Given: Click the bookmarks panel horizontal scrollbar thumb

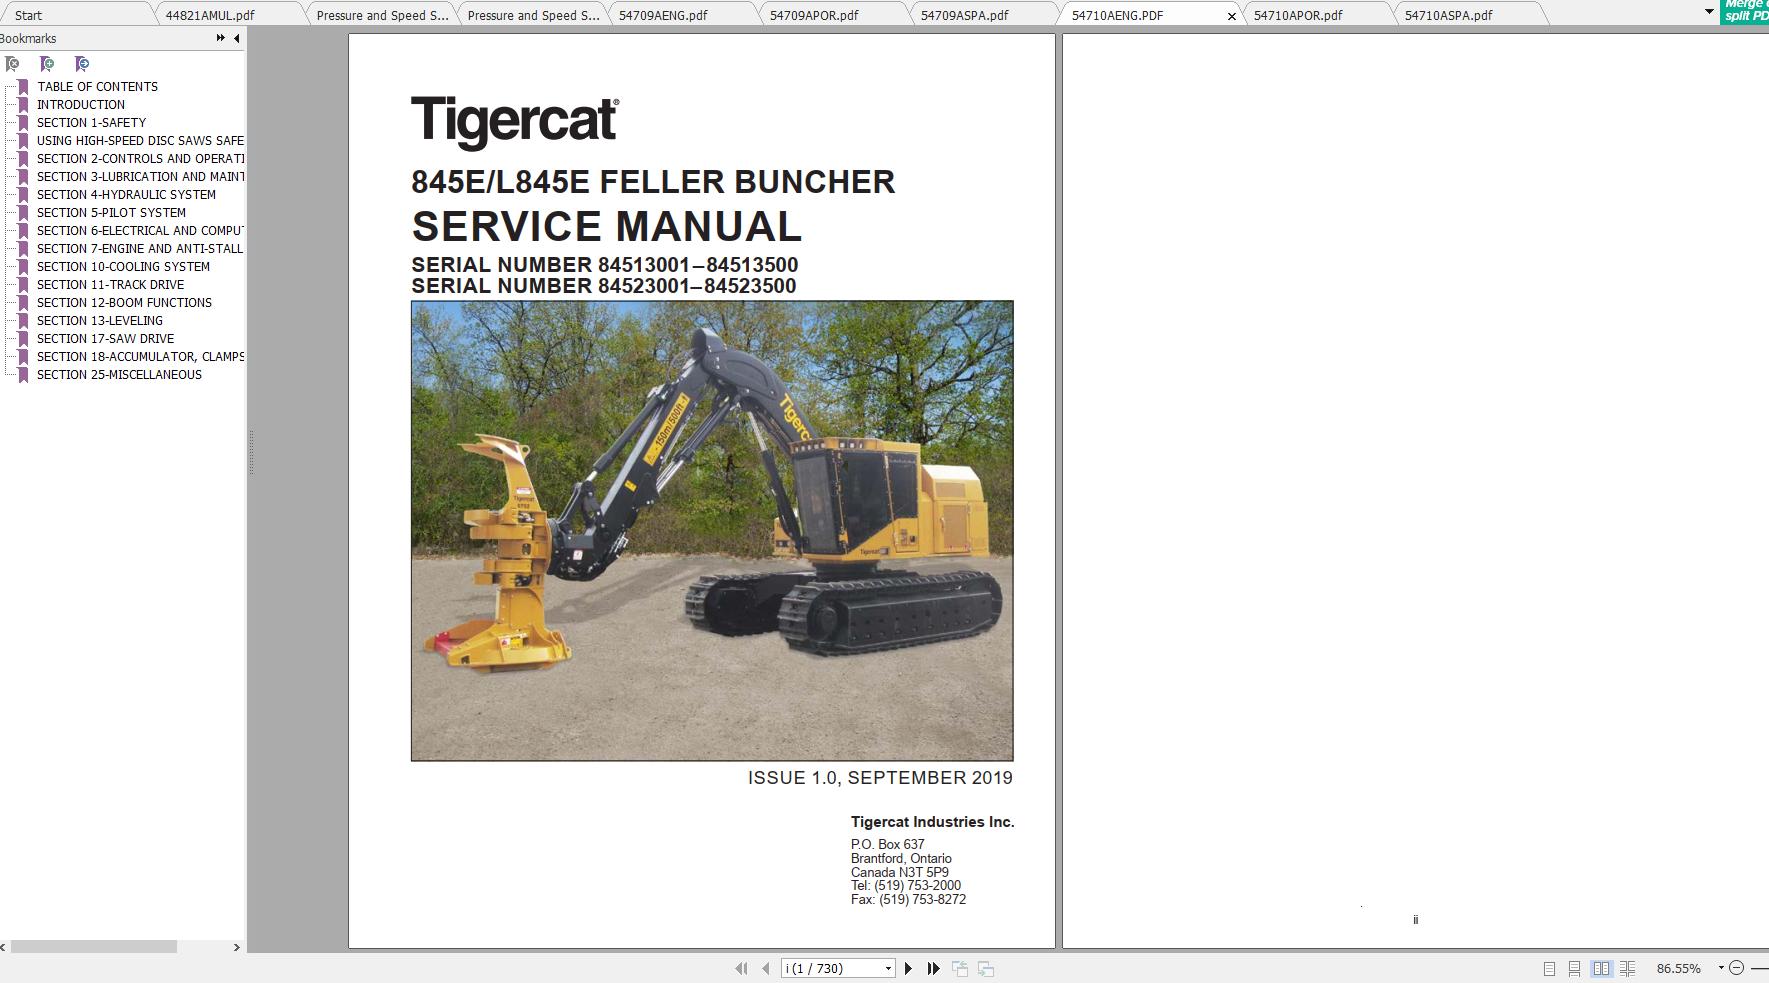Looking at the screenshot, I should (94, 946).
